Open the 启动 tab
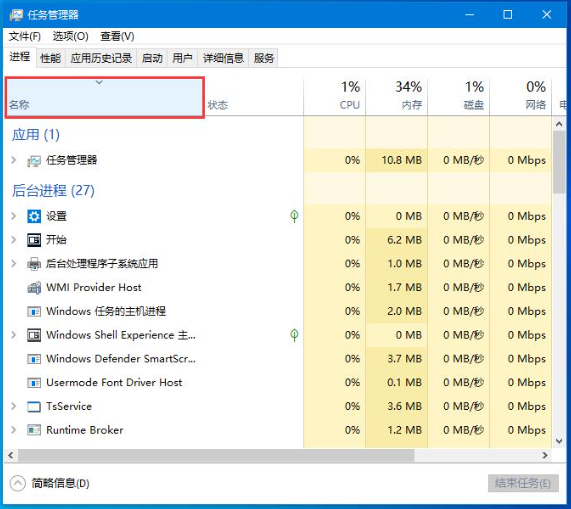 [152, 58]
